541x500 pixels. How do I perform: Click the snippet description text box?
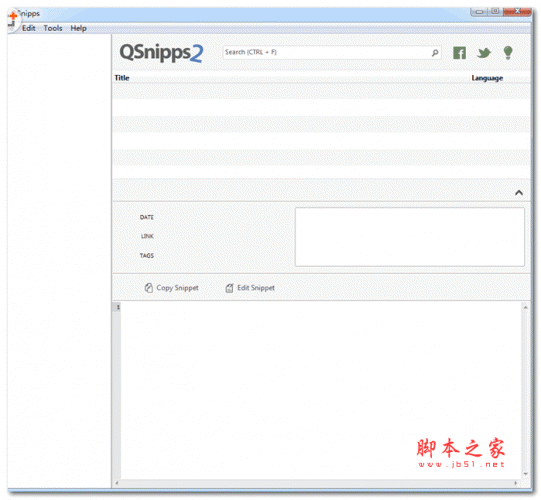pos(410,237)
